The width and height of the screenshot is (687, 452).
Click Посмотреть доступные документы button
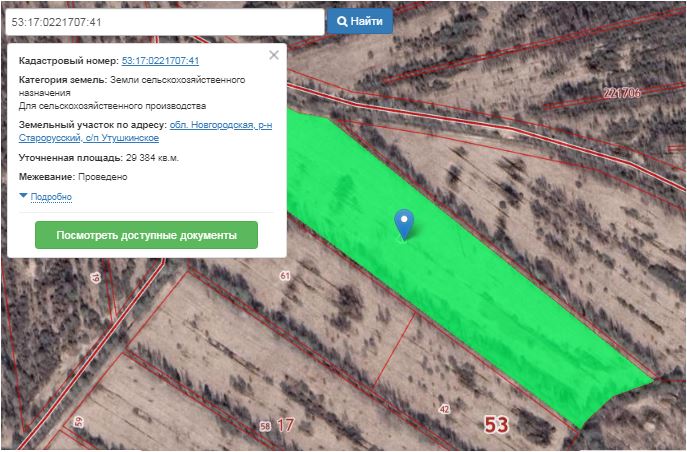146,235
